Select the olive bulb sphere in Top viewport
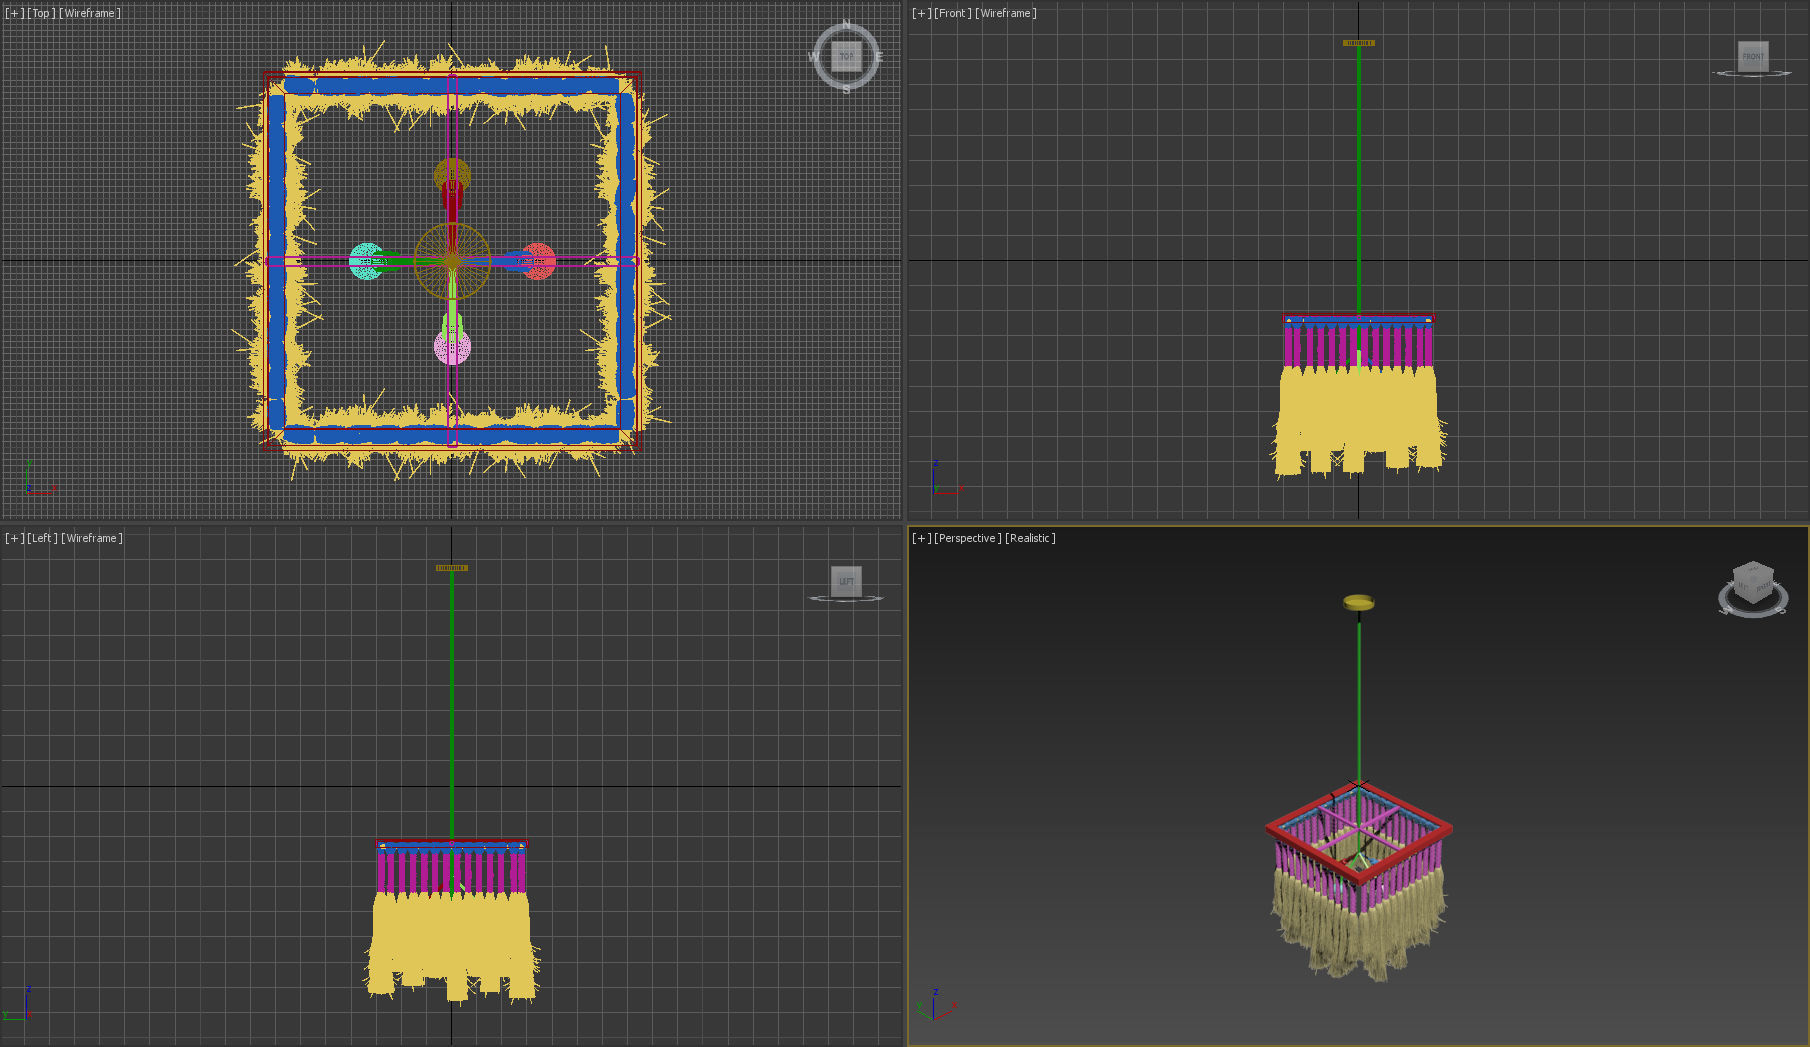Screen dimensions: 1810x1047 (x=452, y=175)
